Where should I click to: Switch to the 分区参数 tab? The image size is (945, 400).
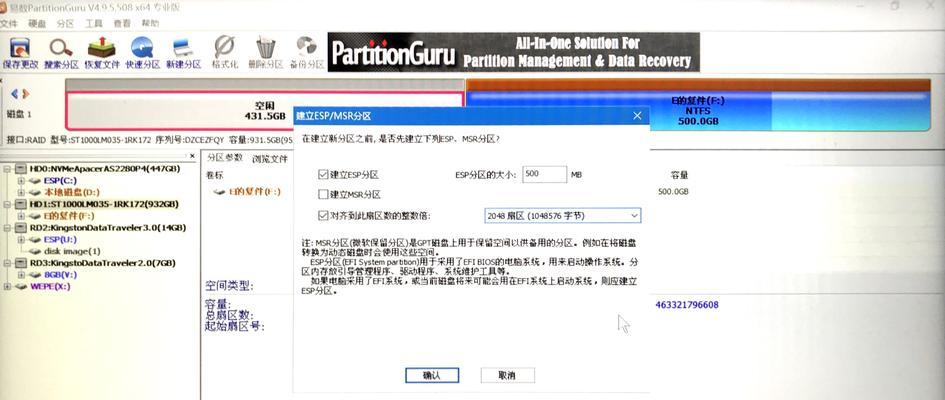(x=224, y=158)
